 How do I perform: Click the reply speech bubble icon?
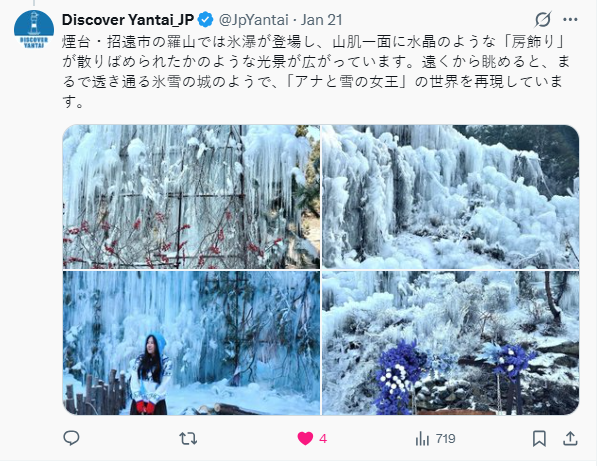[71, 438]
